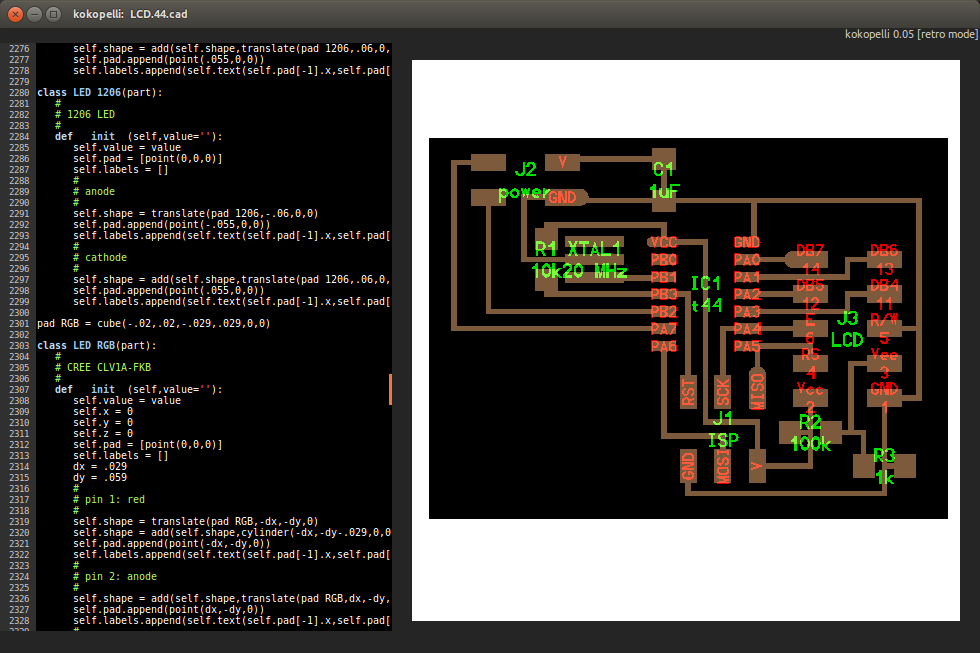
Task: Click the 'DB7' LCD pin label
Action: tap(810, 251)
